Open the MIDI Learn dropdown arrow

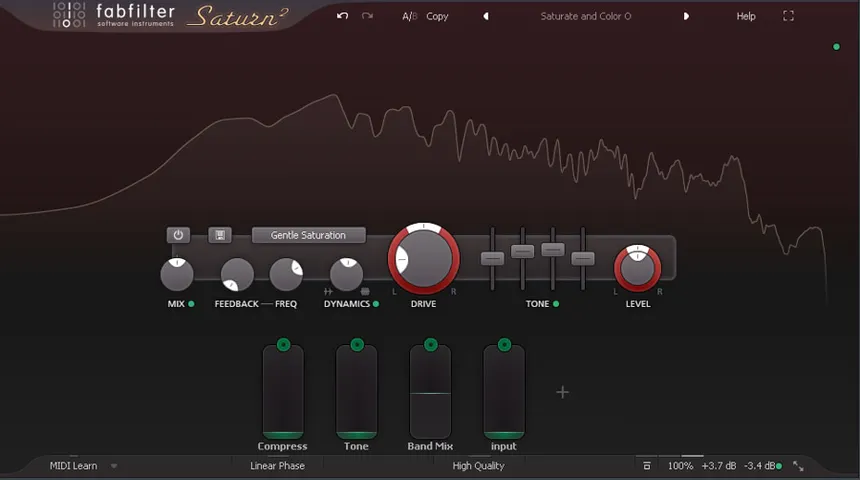coord(114,466)
